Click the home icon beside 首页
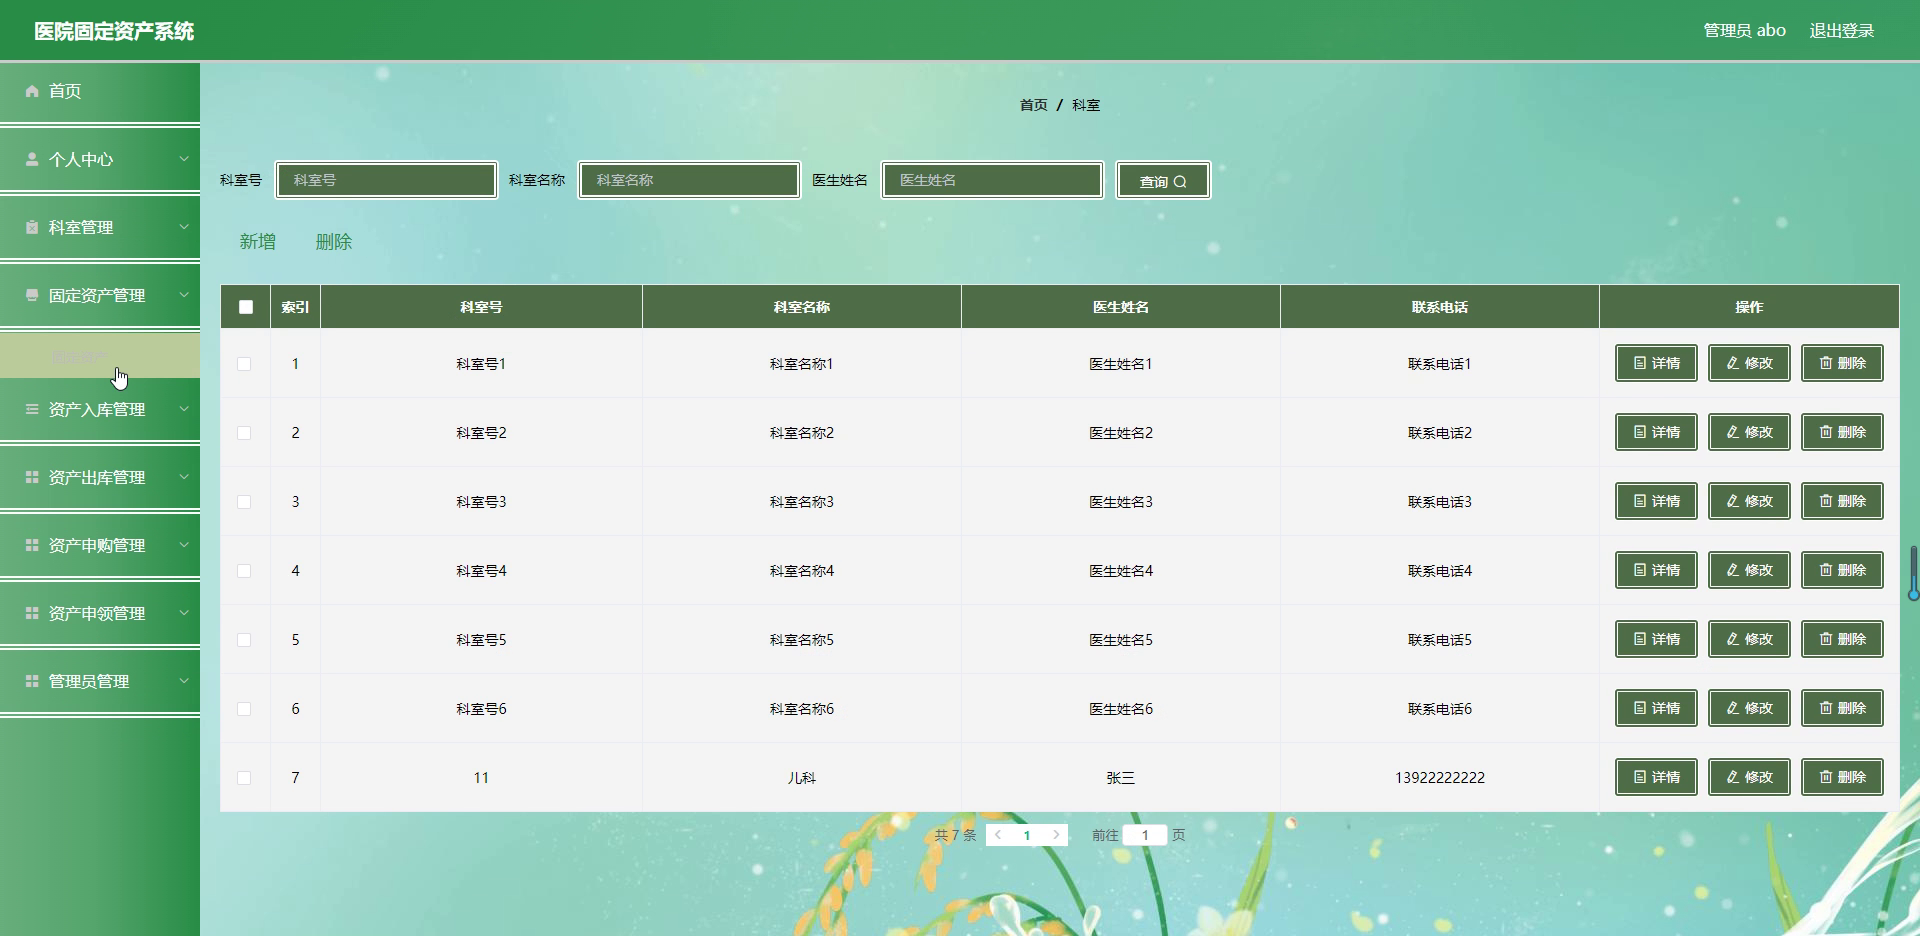Image resolution: width=1920 pixels, height=936 pixels. pyautogui.click(x=32, y=91)
